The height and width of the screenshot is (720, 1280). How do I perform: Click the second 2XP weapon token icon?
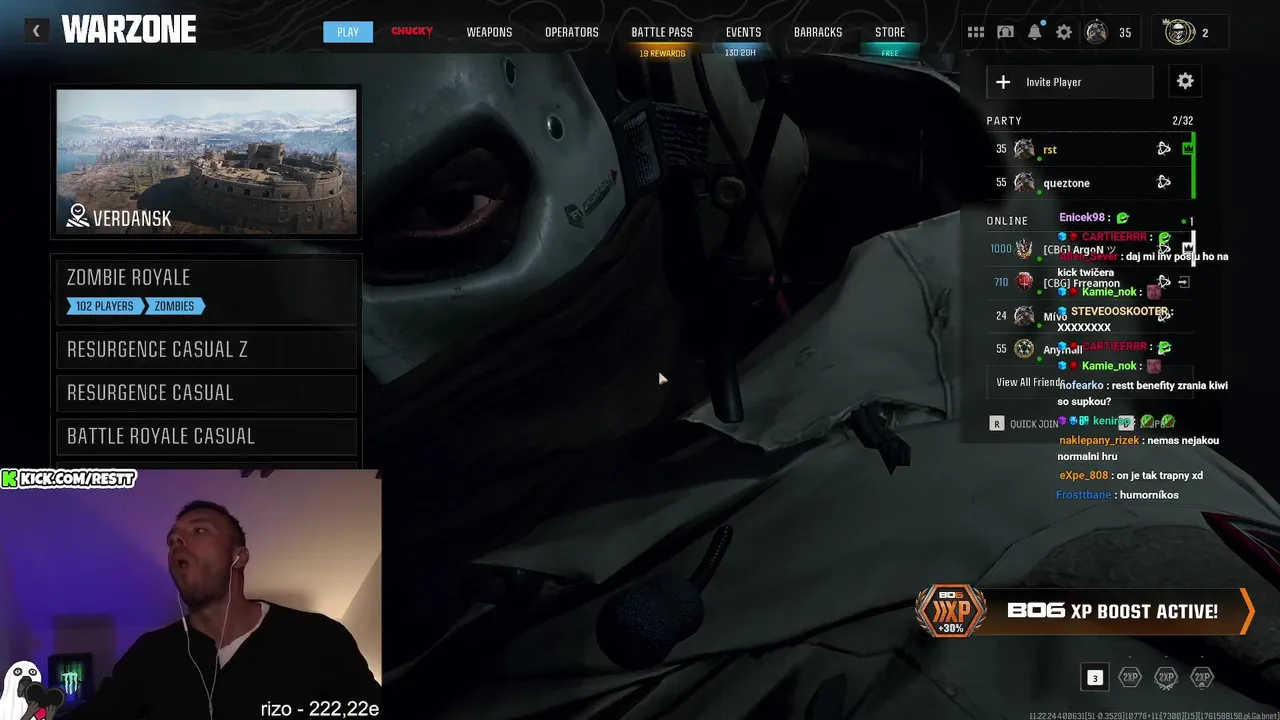[x=1166, y=677]
